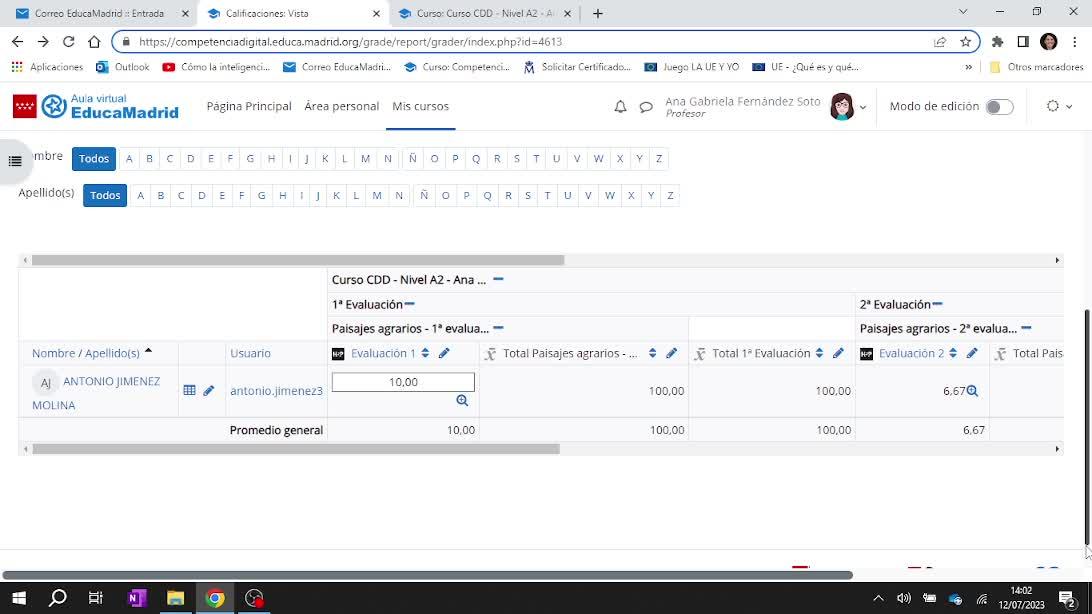The image size is (1092, 614).
Task: Collapse the Curso CDD - Nivel A2 category
Action: pyautogui.click(x=498, y=279)
